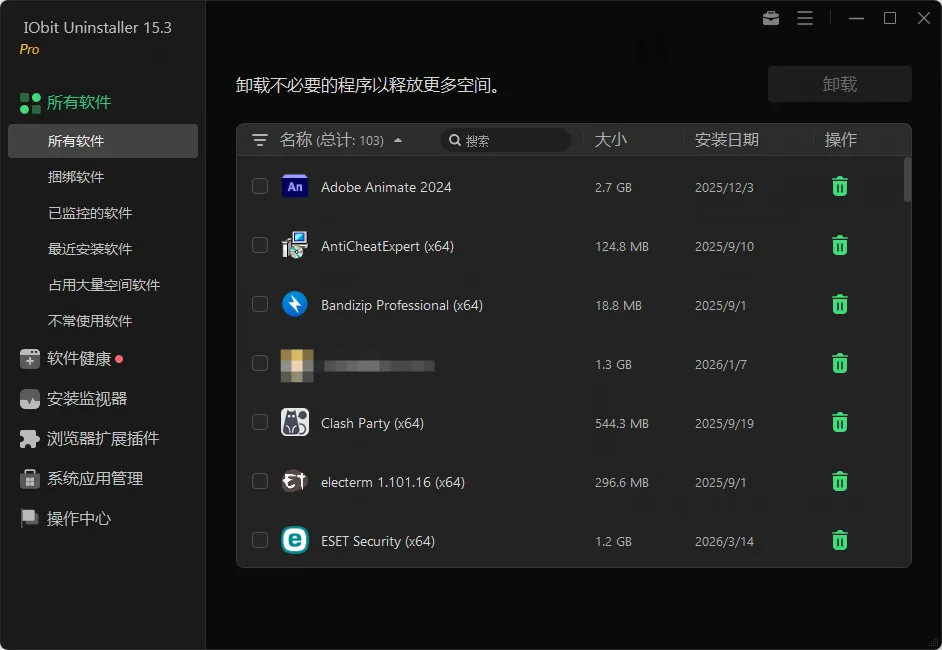942x650 pixels.
Task: Tick the checkbox in the 2026/1/7 row
Action: 260,363
